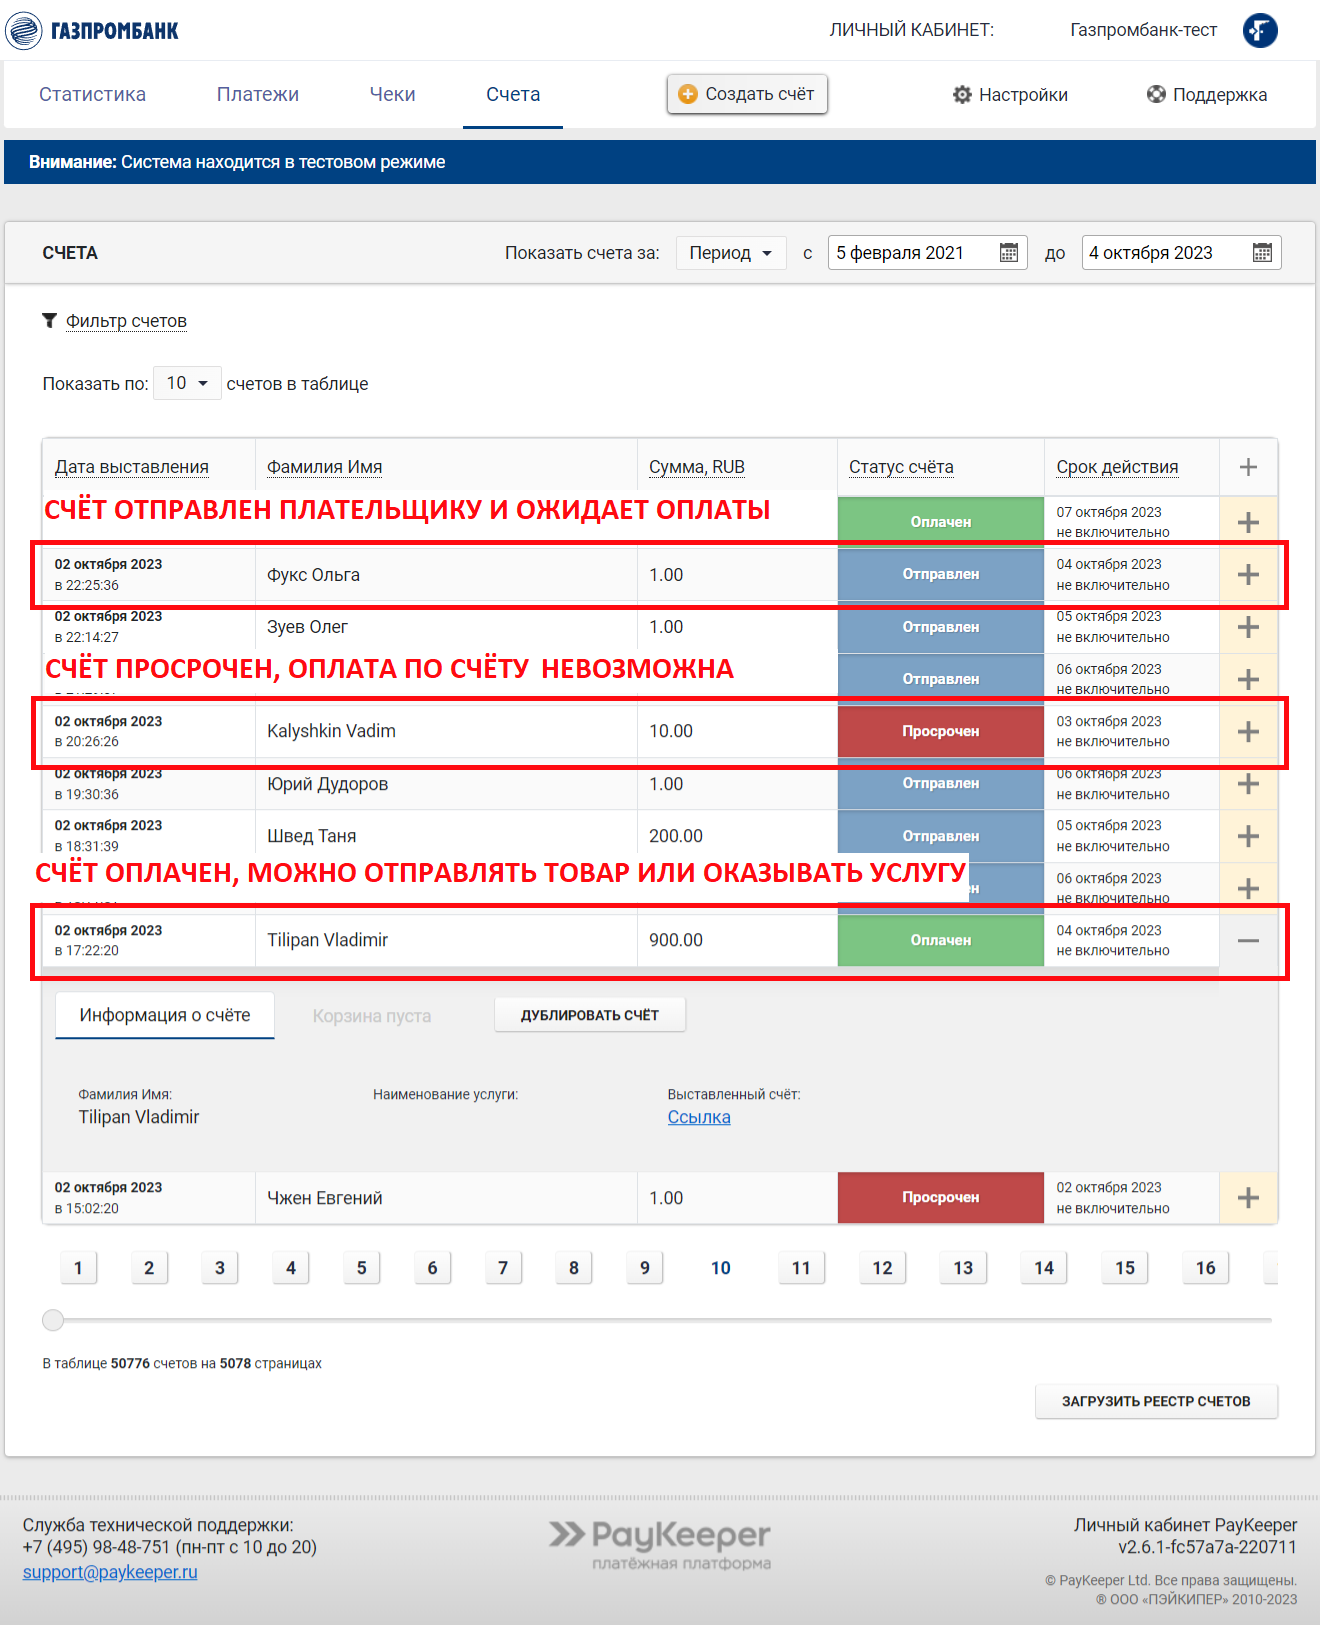Viewport: 1320px width, 1625px height.
Task: Expand the Швед Таня invoice row
Action: click(1248, 836)
